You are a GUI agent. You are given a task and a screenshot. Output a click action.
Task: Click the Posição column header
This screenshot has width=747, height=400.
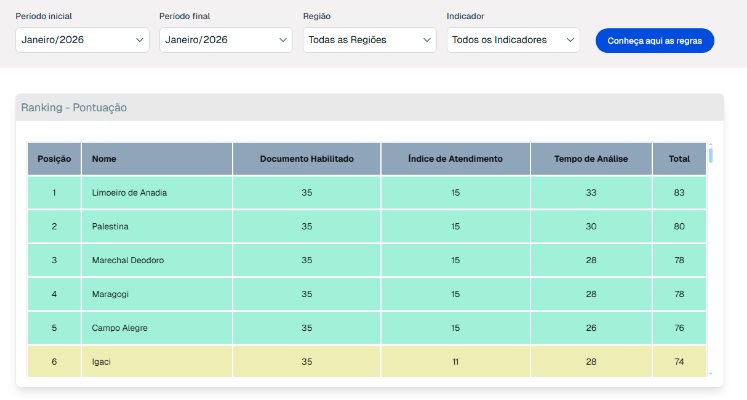click(54, 159)
